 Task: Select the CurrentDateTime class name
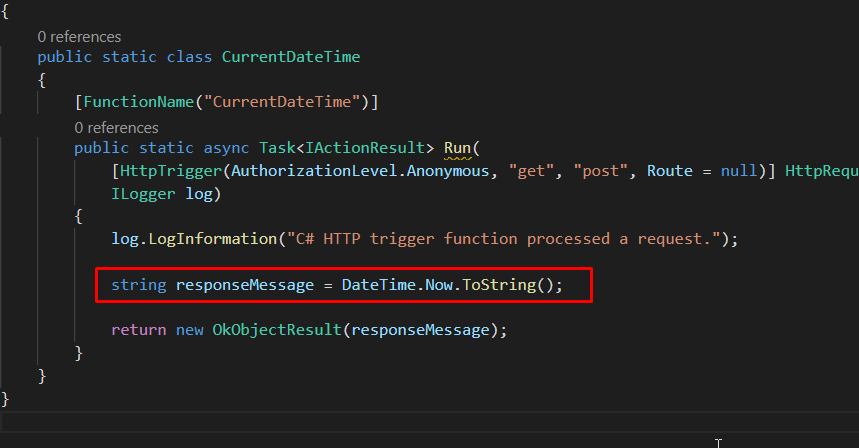point(291,57)
